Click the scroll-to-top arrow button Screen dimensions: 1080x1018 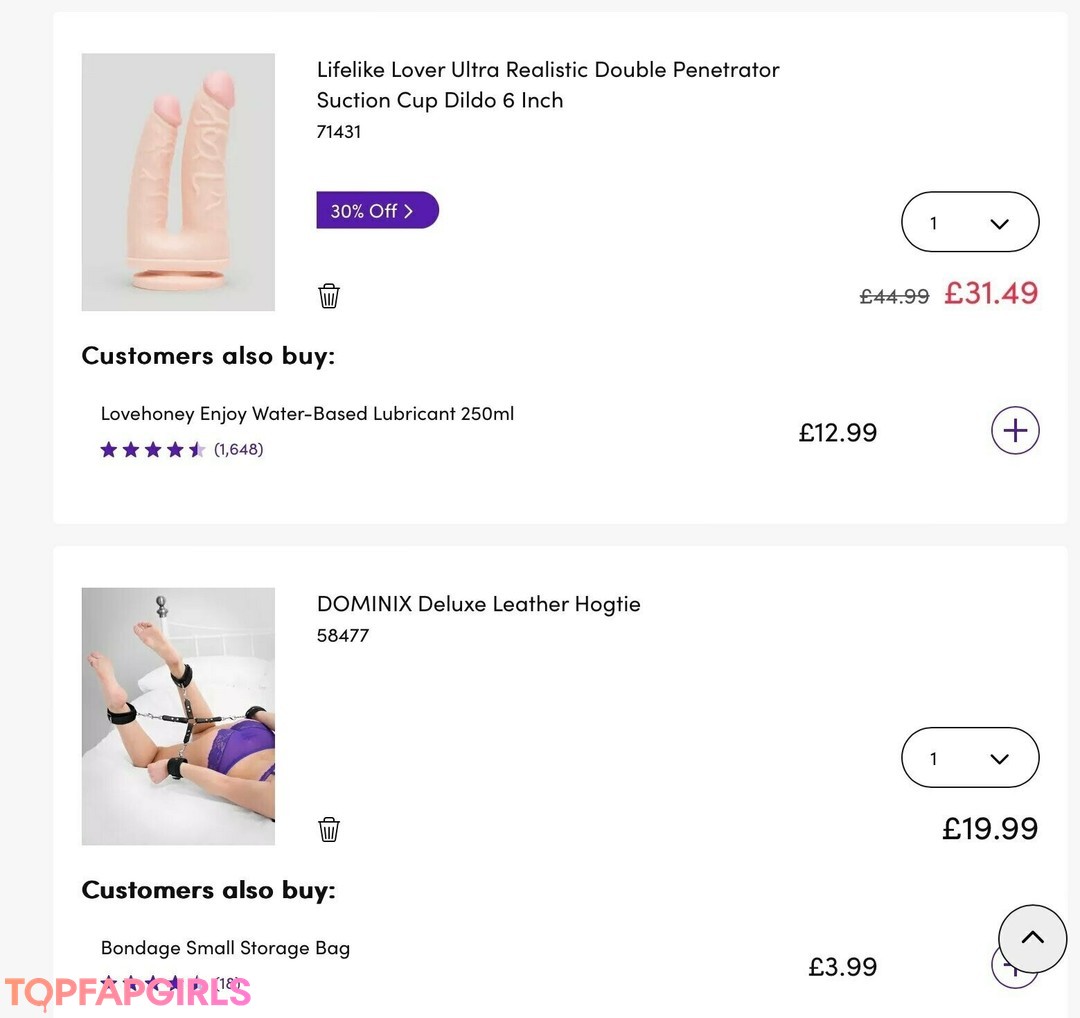tap(1032, 939)
